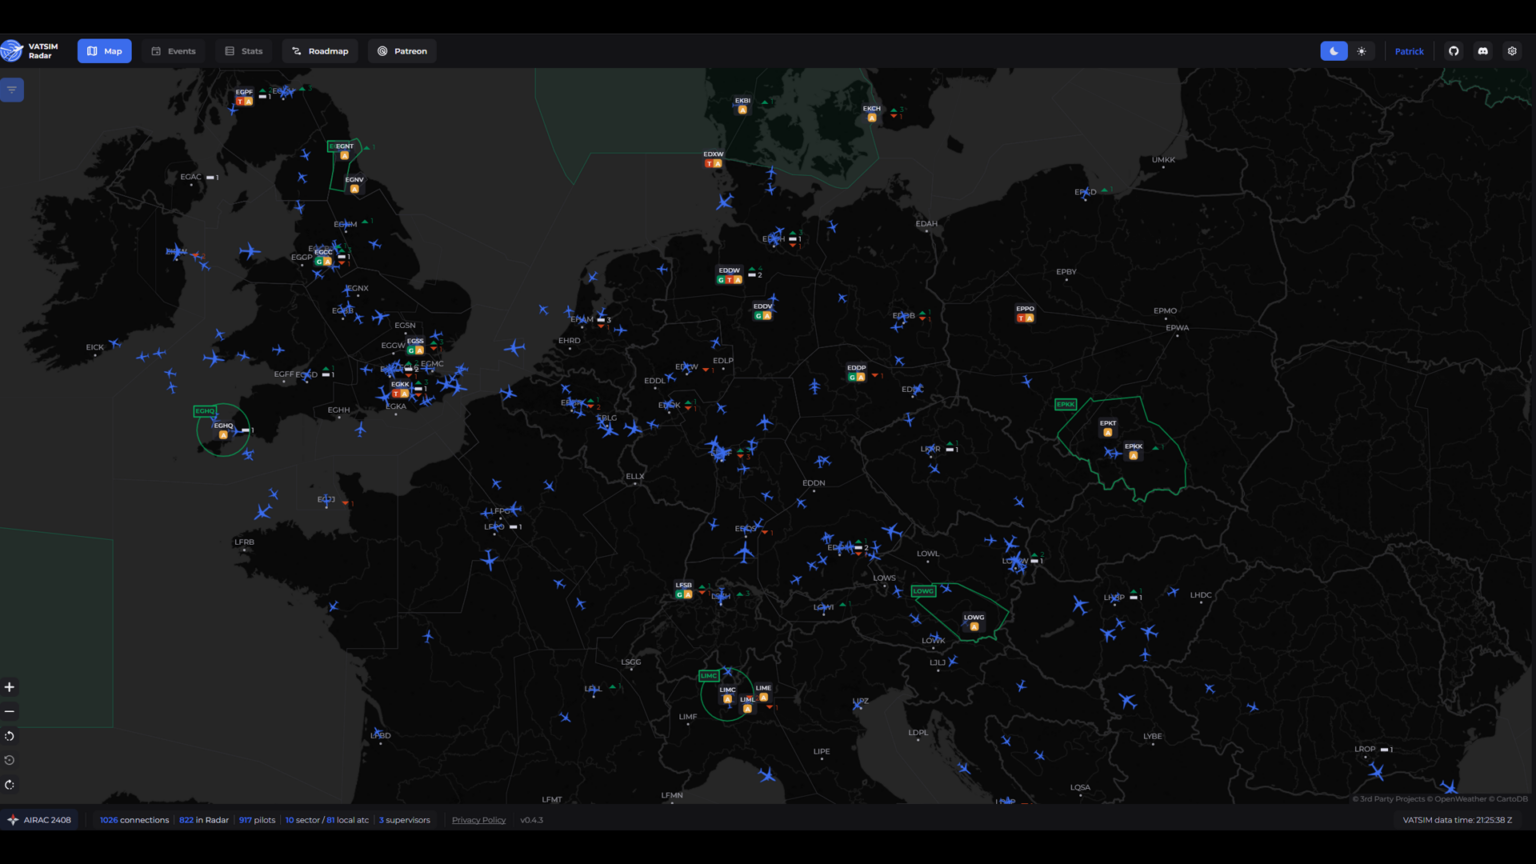Image resolution: width=1536 pixels, height=864 pixels.
Task: Open the Discord icon
Action: (1483, 50)
